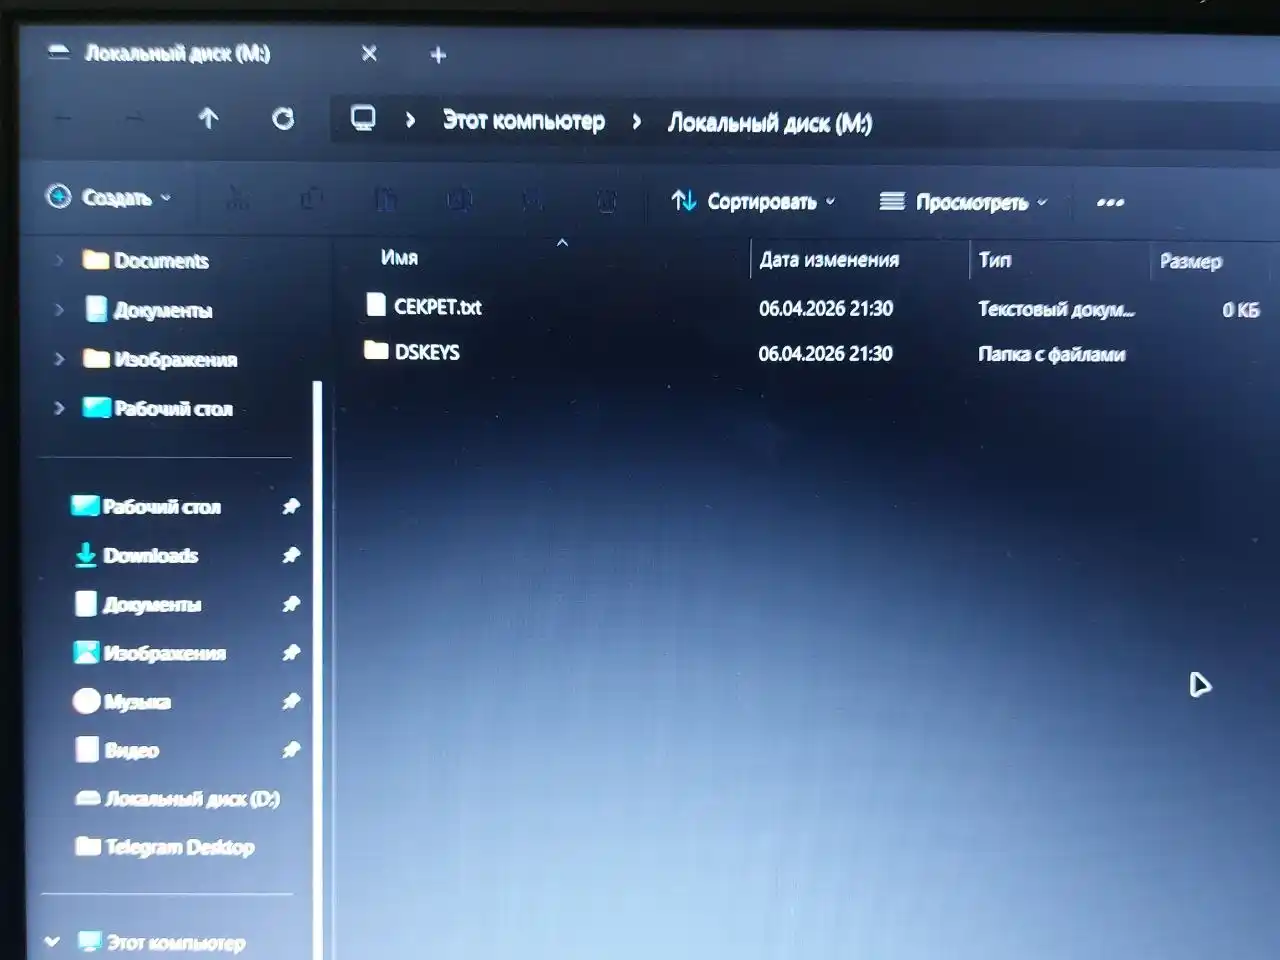The width and height of the screenshot is (1280, 960).
Task: Click pin icon next to Видео
Action: [x=291, y=749]
